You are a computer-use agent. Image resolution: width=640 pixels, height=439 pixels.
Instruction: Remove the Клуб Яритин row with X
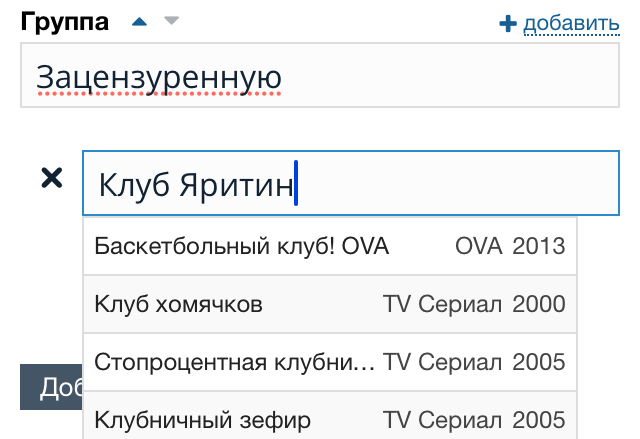51,179
